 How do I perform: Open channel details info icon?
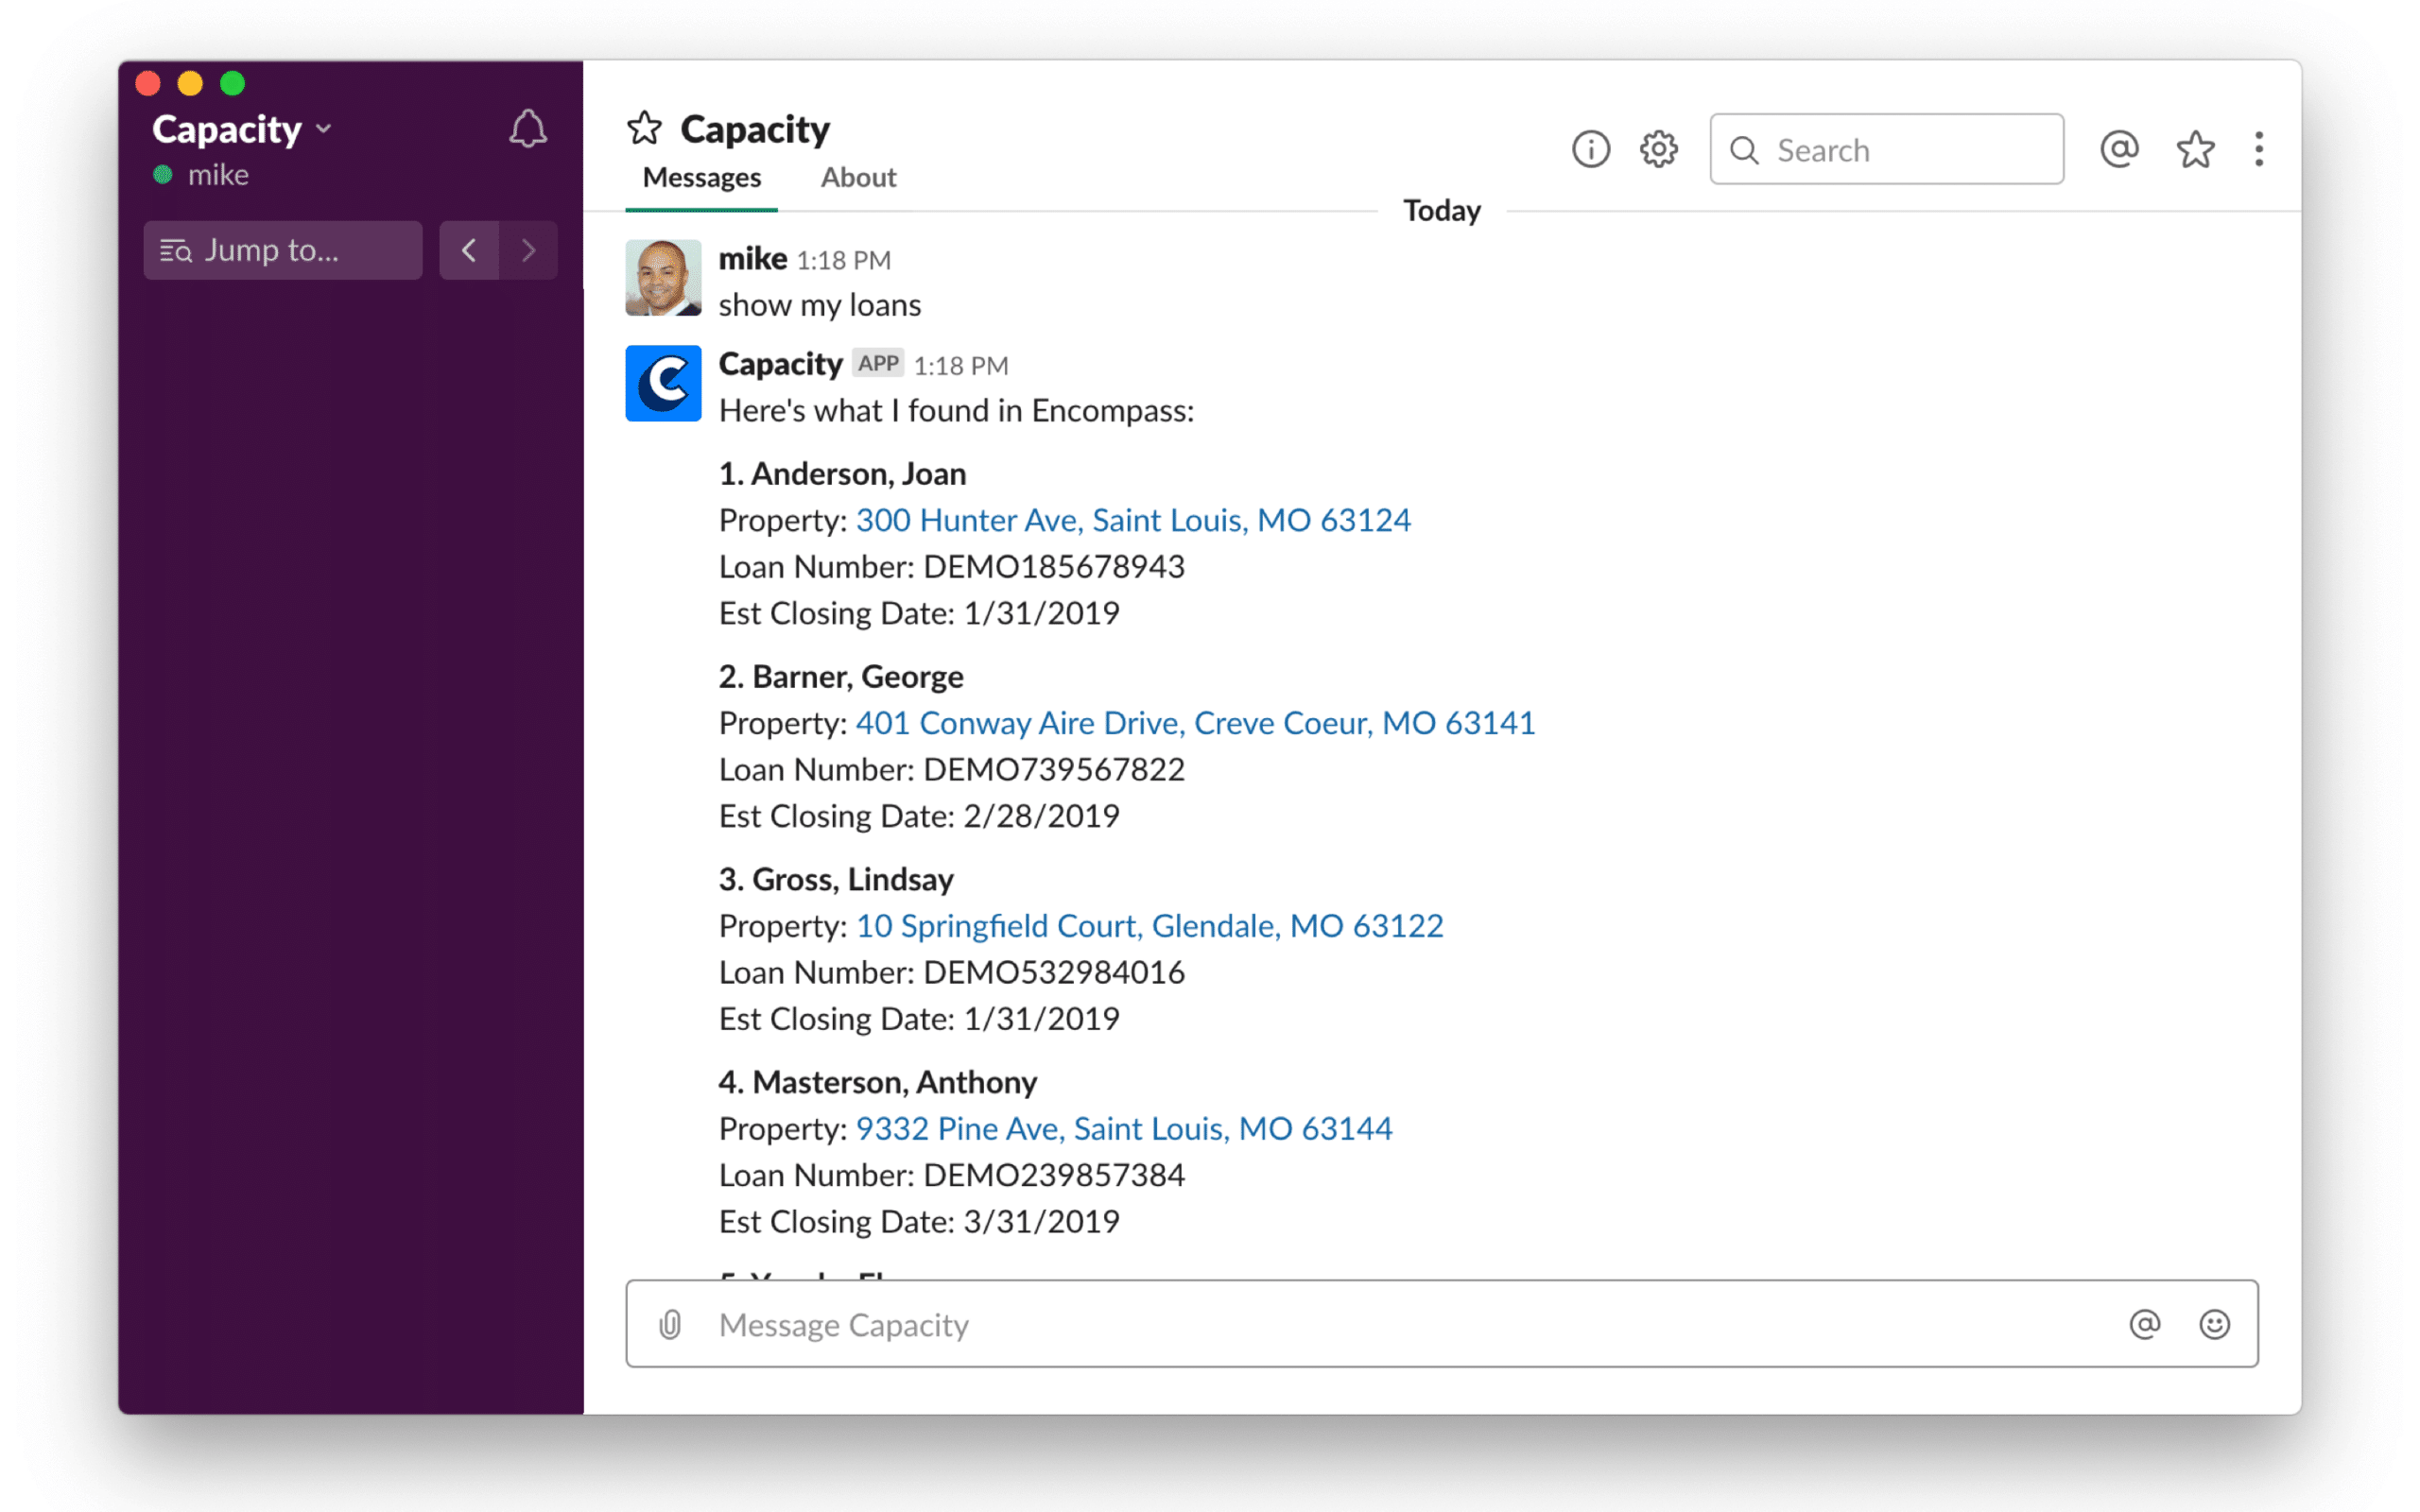point(1590,150)
